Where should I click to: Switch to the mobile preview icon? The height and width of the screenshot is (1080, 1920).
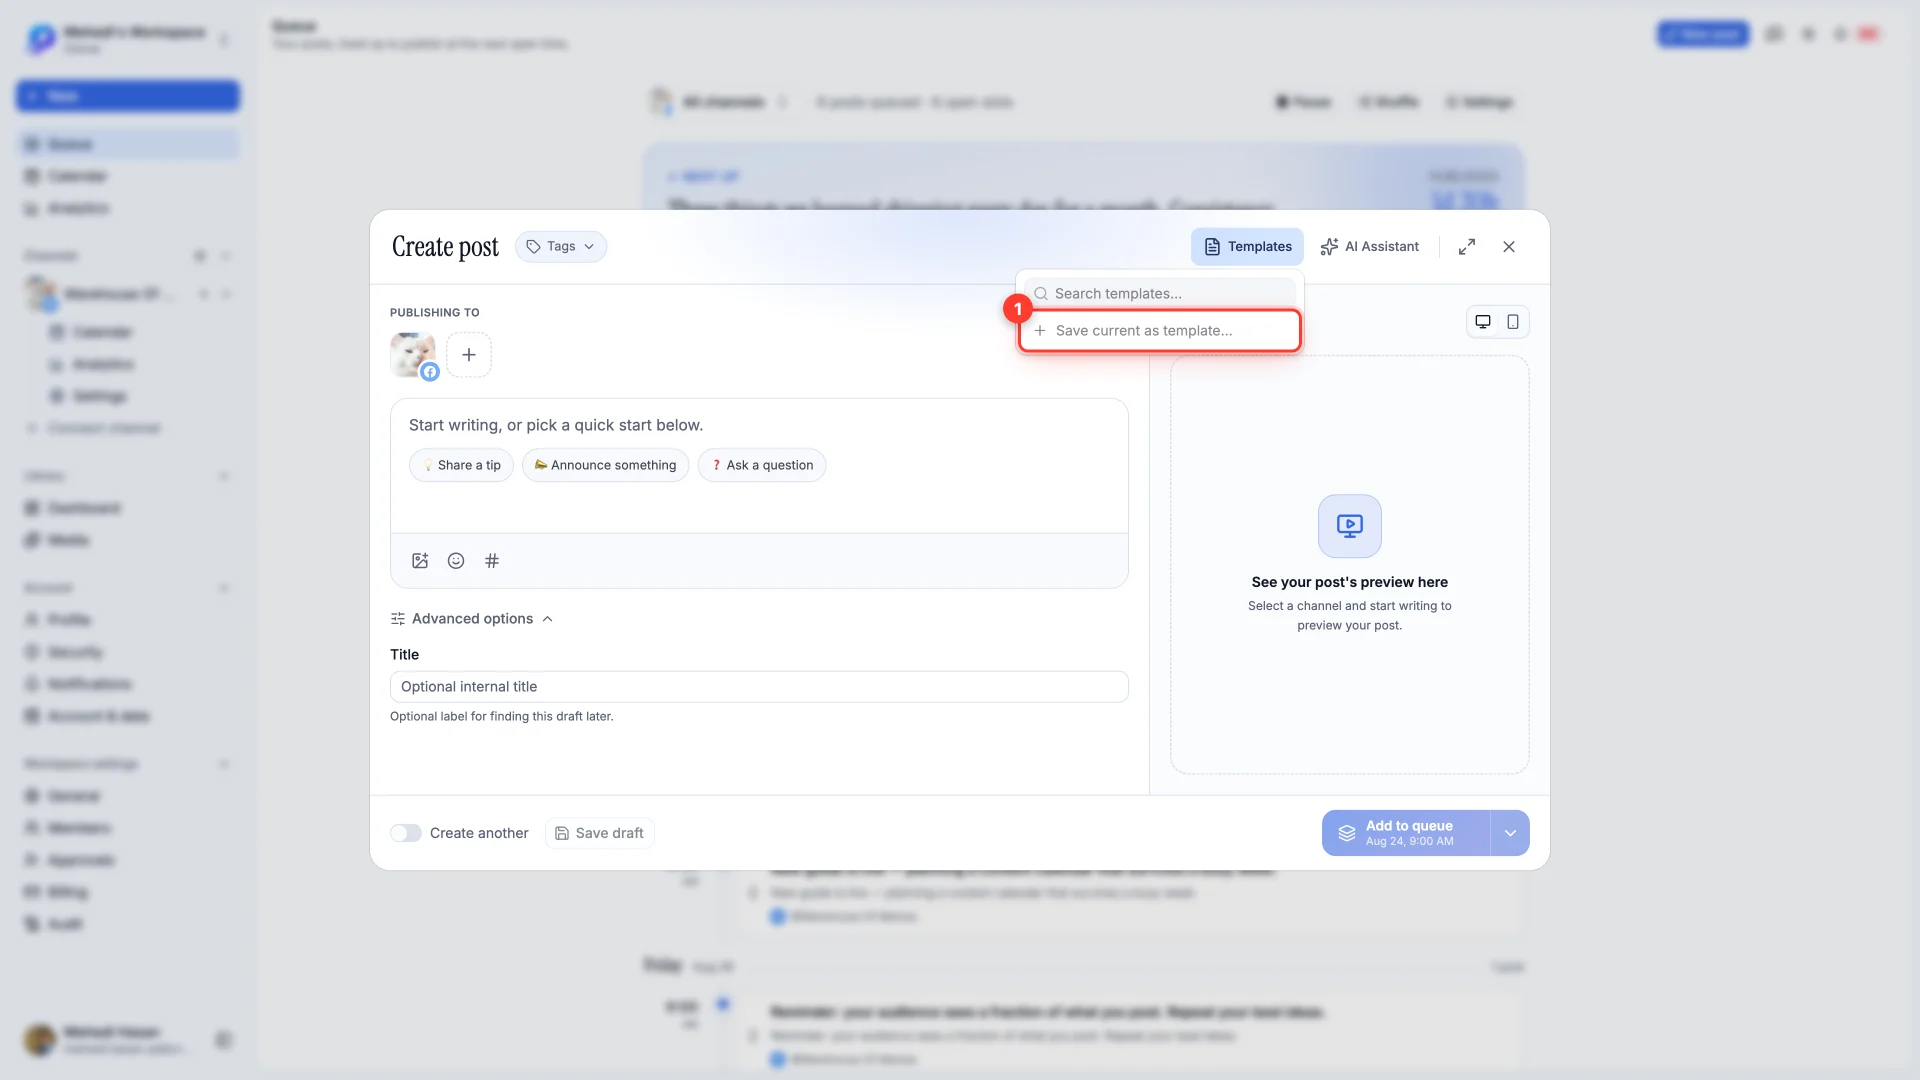1513,322
